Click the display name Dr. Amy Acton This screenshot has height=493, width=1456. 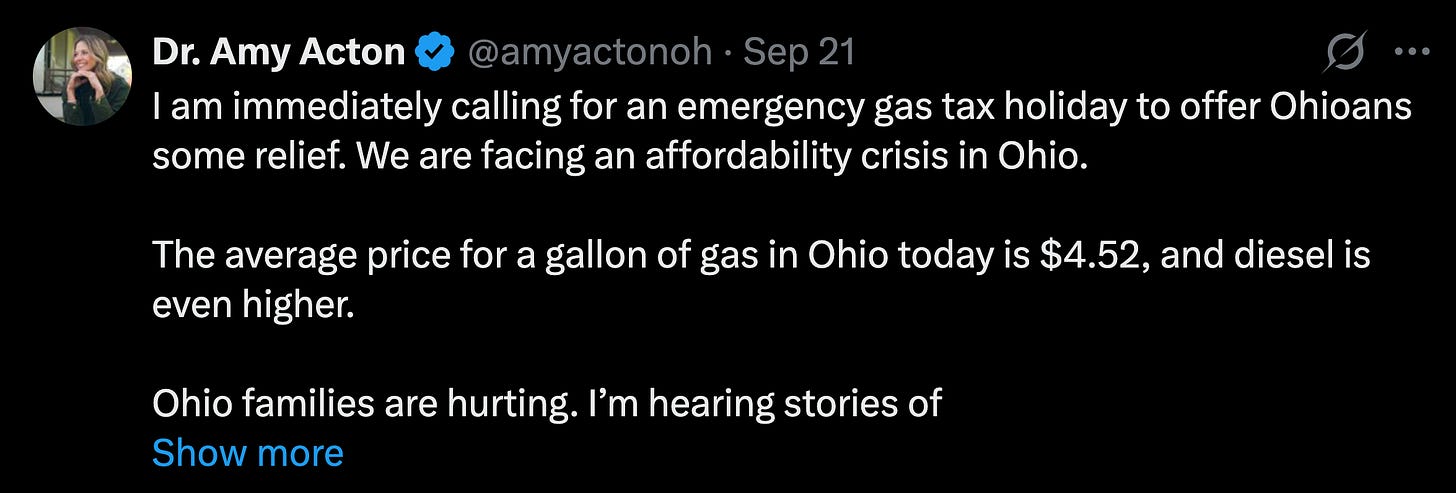[x=278, y=52]
